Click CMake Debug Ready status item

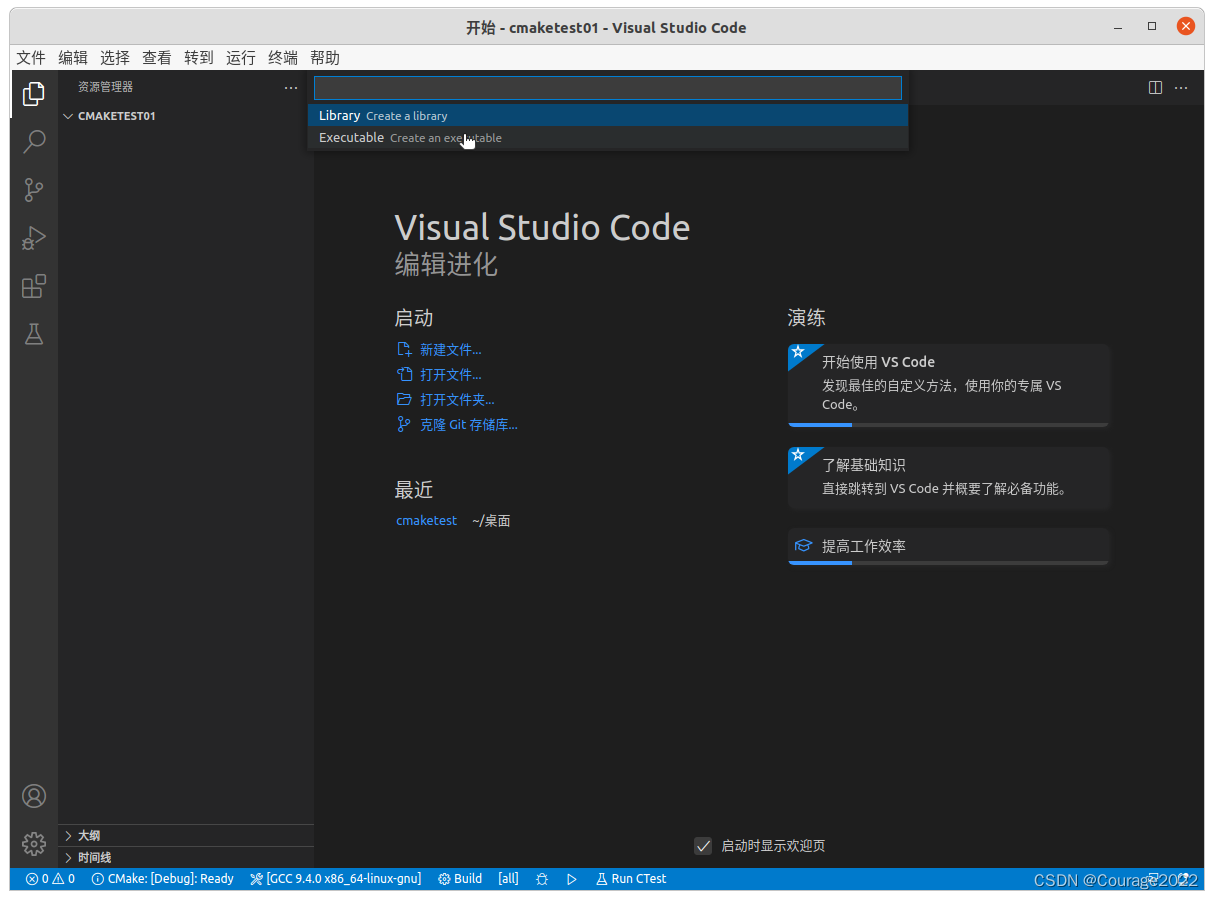pos(162,879)
